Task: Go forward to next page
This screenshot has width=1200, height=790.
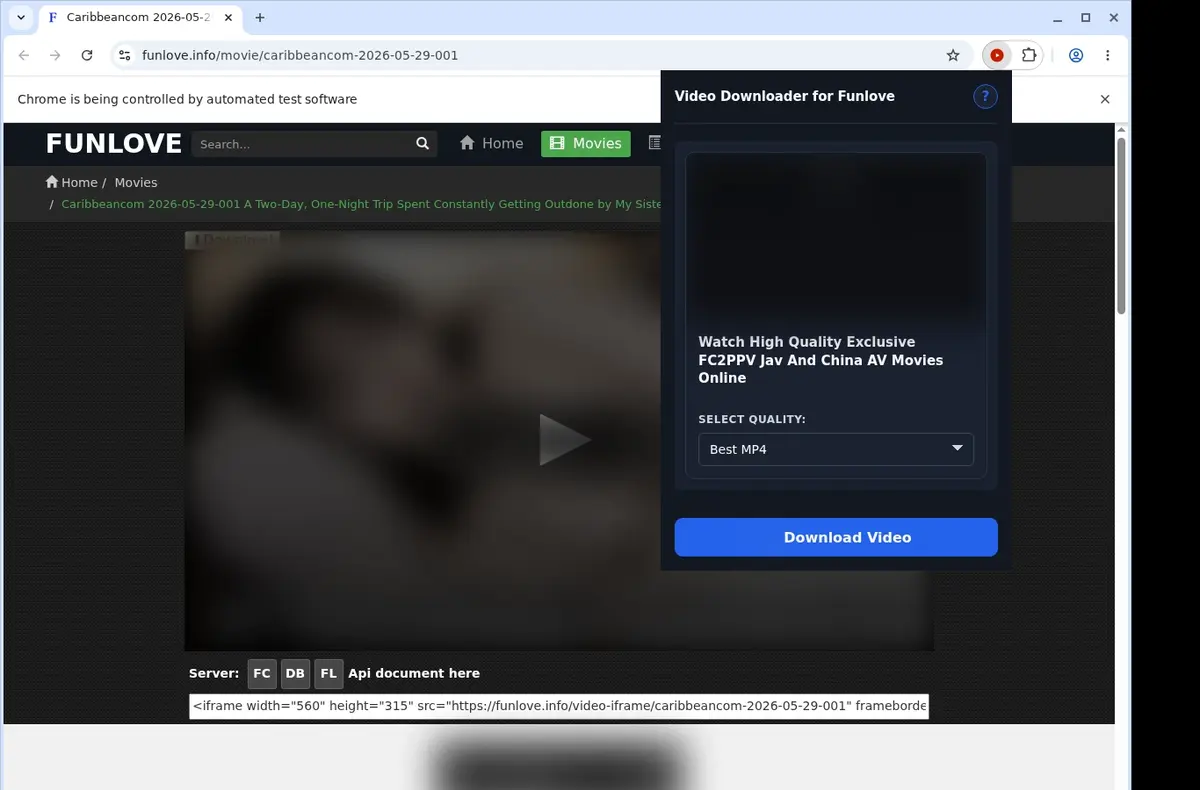Action: pyautogui.click(x=55, y=56)
